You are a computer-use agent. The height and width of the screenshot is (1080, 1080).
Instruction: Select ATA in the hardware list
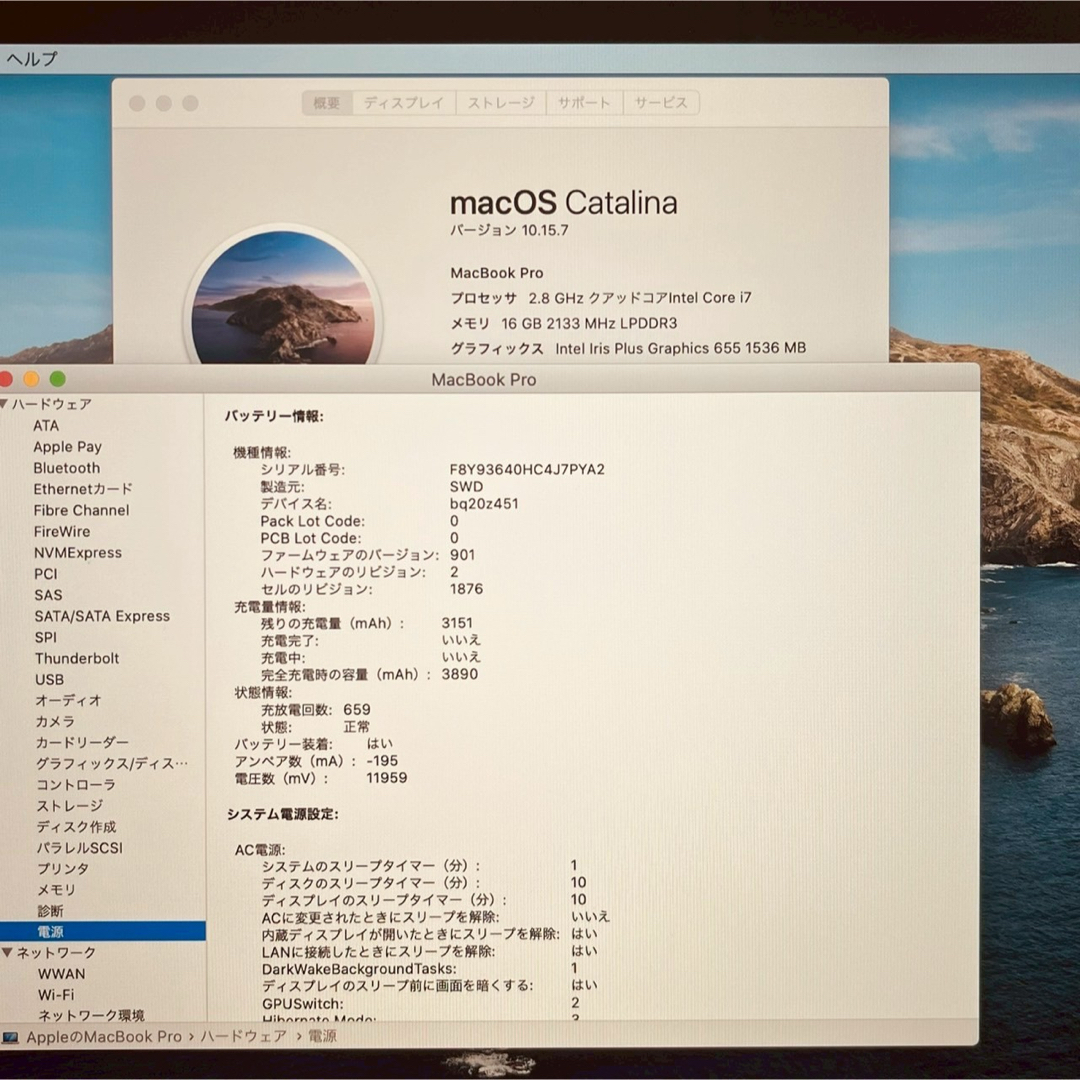click(x=46, y=426)
